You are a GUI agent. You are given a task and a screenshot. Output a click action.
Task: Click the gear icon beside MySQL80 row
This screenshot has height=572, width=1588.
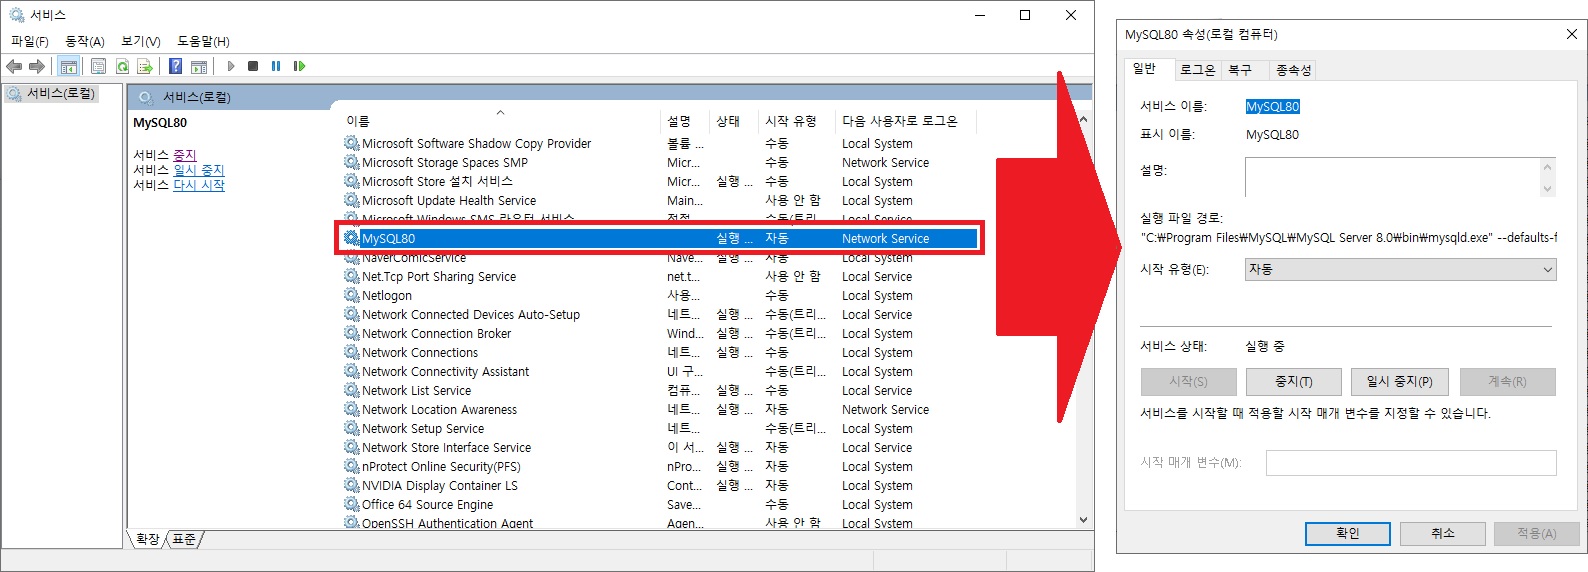[352, 238]
